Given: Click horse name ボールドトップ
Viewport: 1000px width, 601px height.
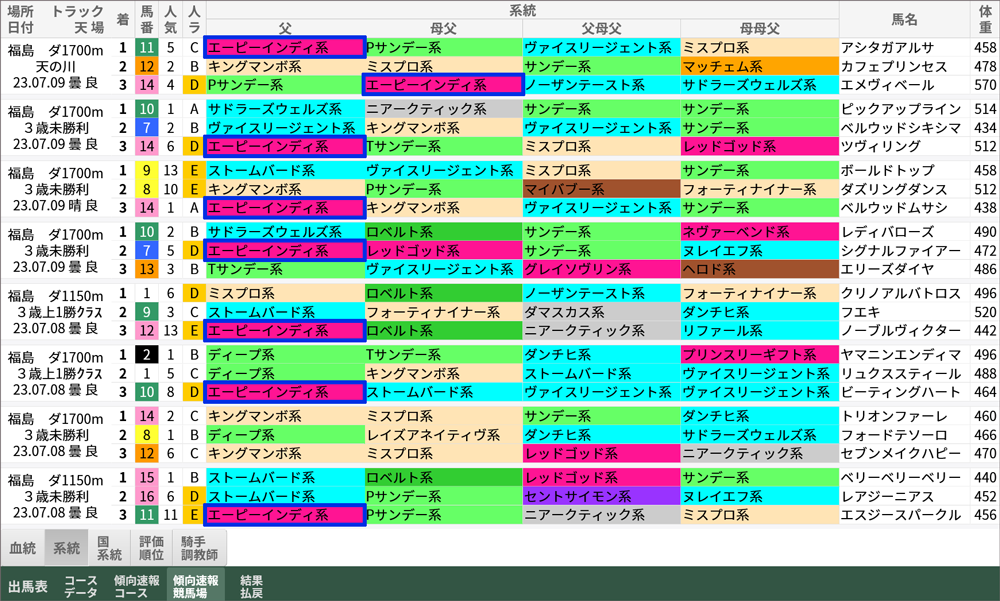Looking at the screenshot, I should tap(887, 170).
